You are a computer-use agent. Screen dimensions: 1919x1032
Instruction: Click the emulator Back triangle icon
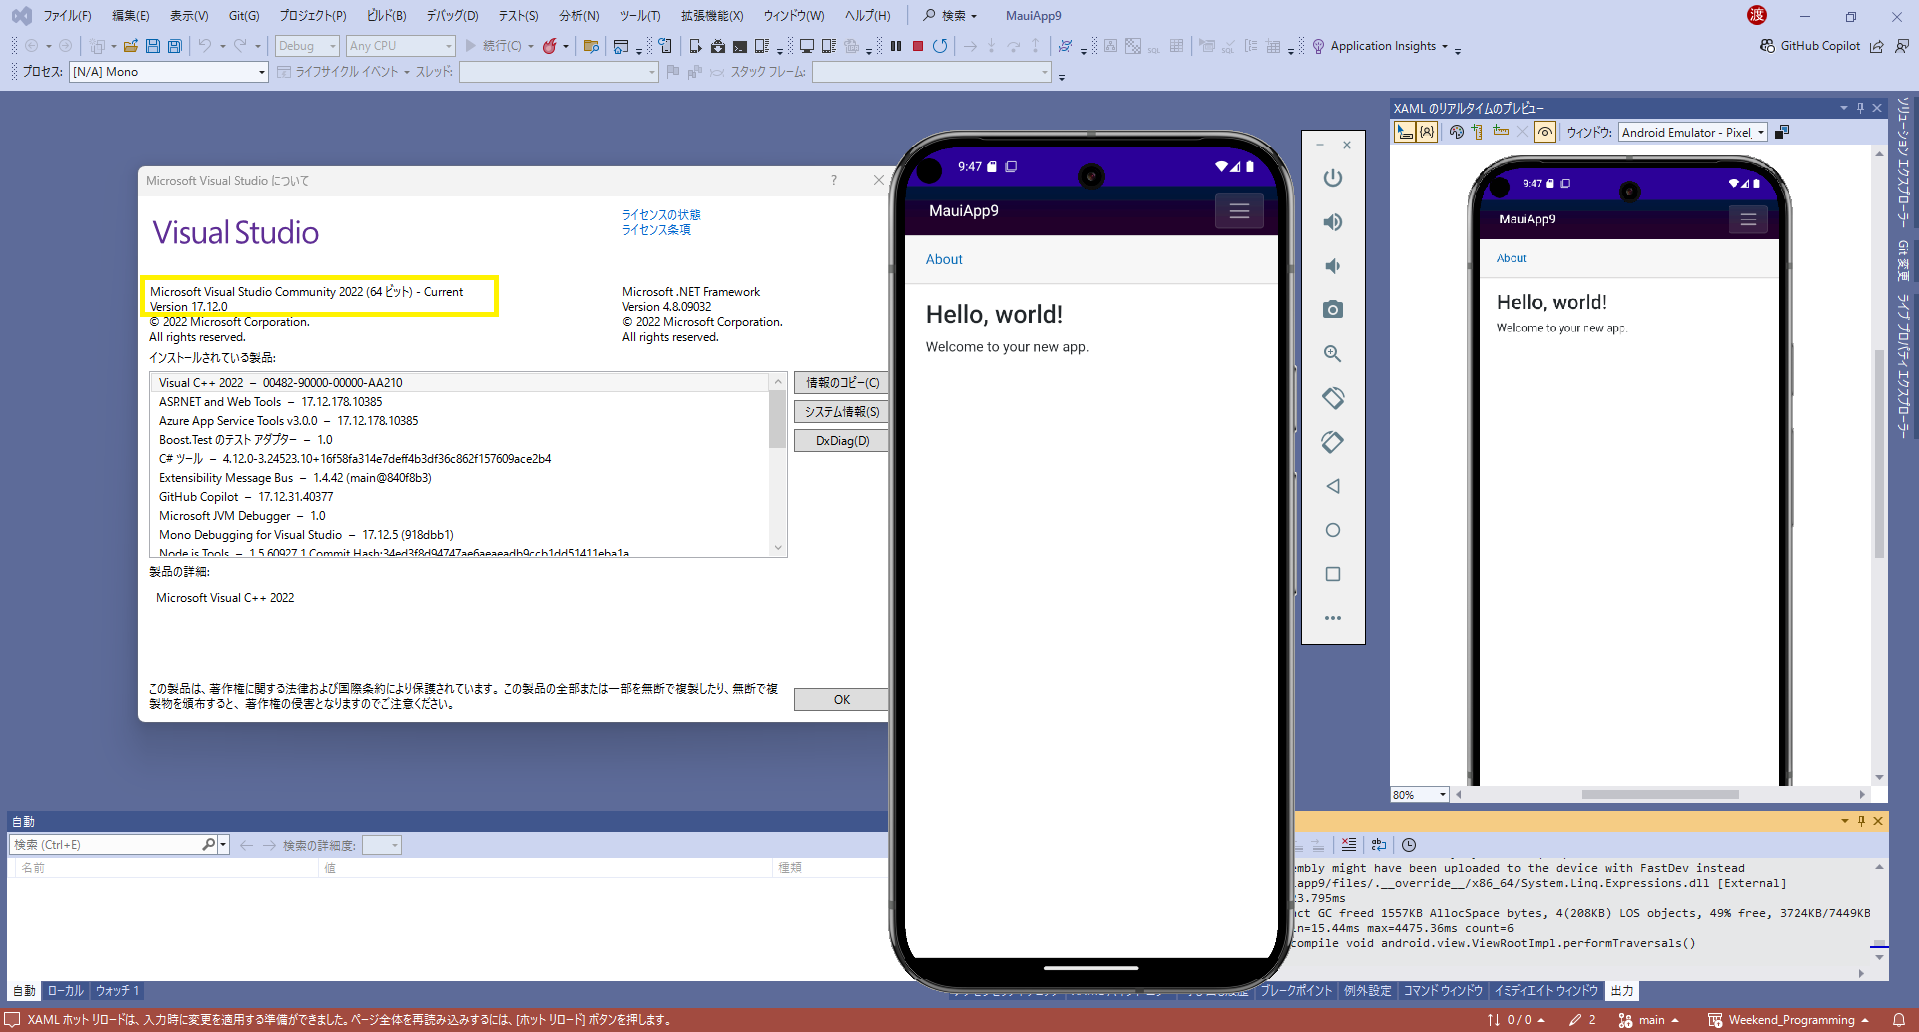click(x=1332, y=486)
